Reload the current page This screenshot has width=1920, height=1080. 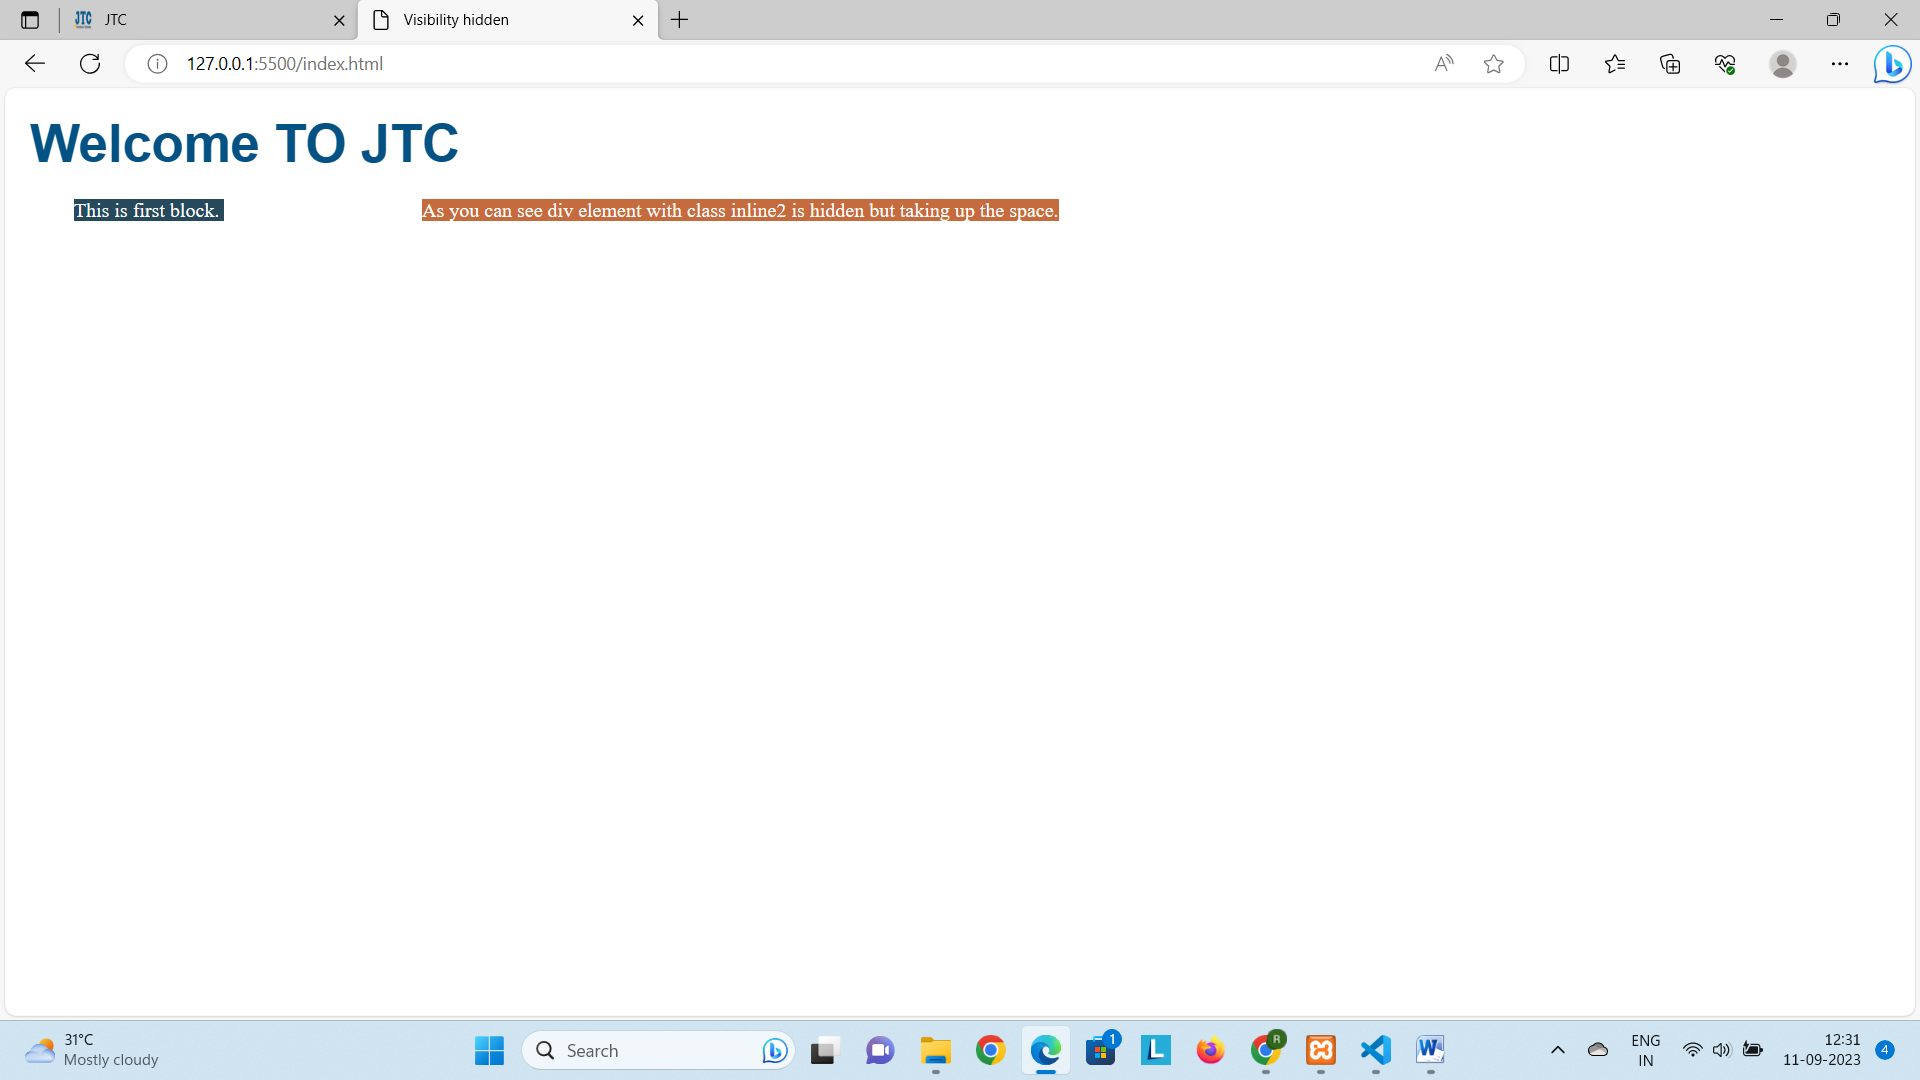pyautogui.click(x=90, y=64)
